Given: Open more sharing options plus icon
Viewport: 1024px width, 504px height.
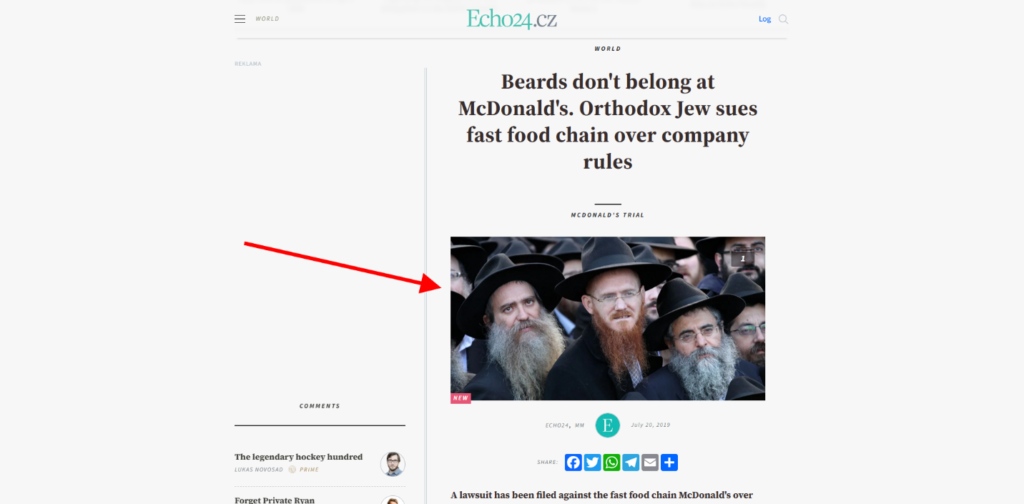Looking at the screenshot, I should 669,462.
